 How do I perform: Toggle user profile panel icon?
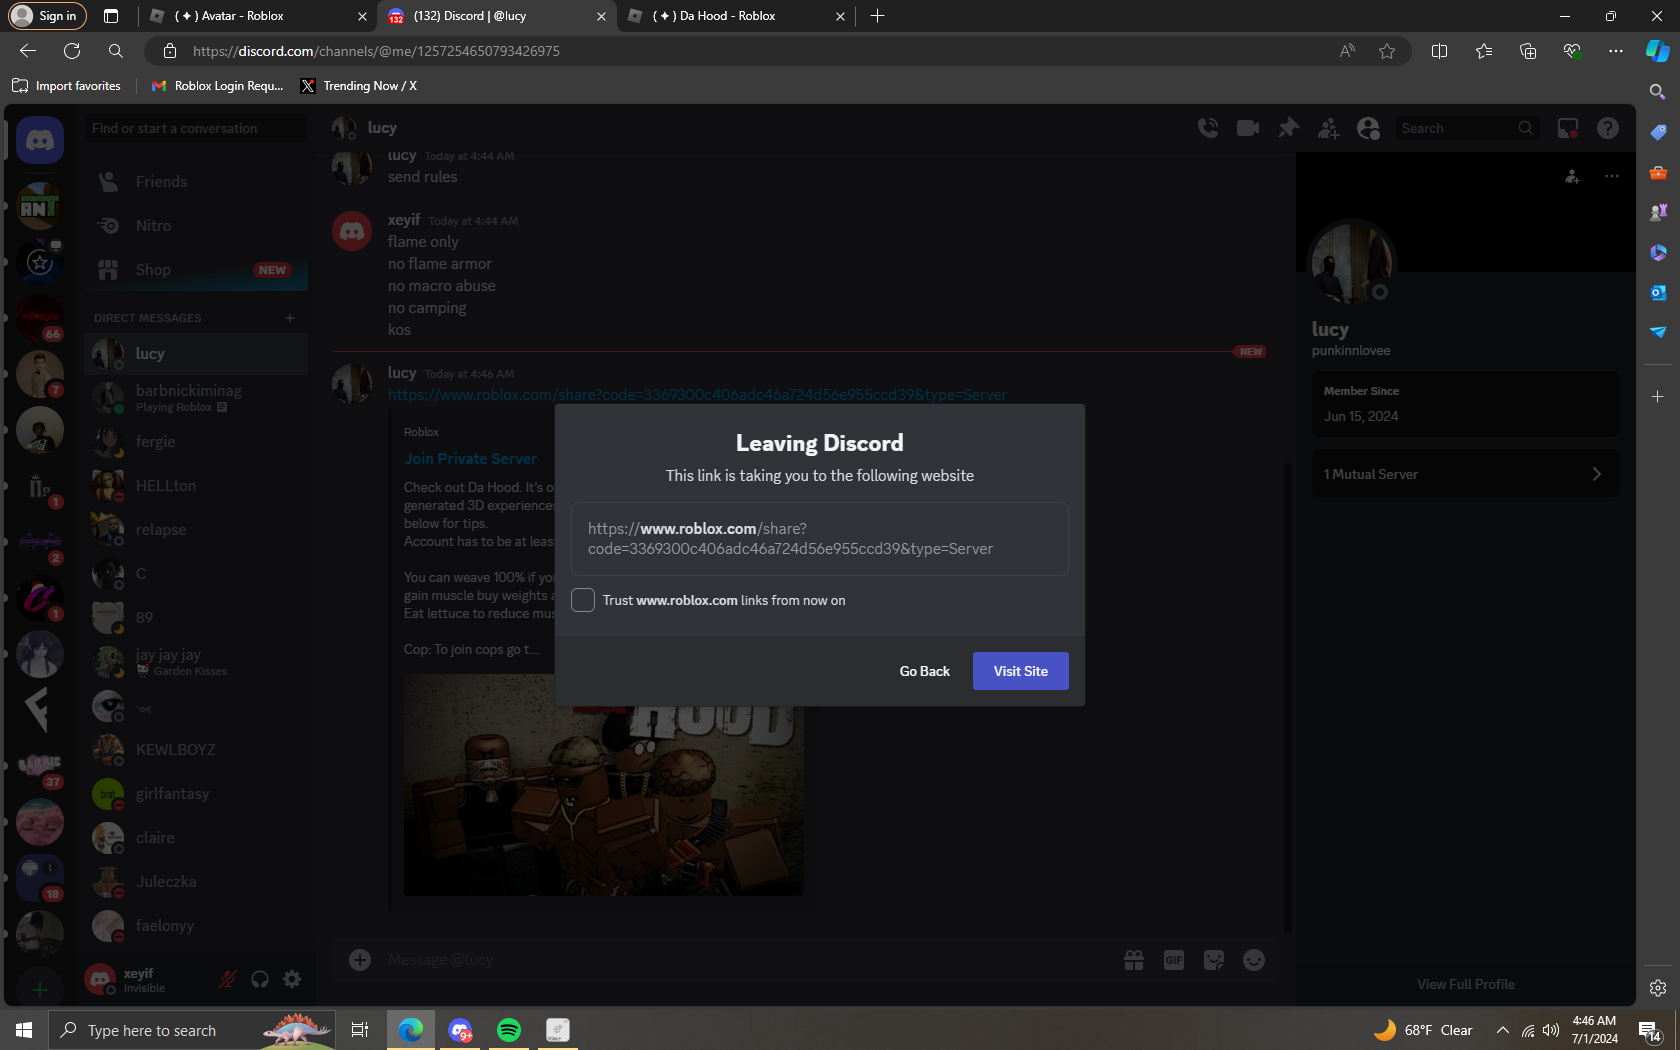[x=1368, y=128]
